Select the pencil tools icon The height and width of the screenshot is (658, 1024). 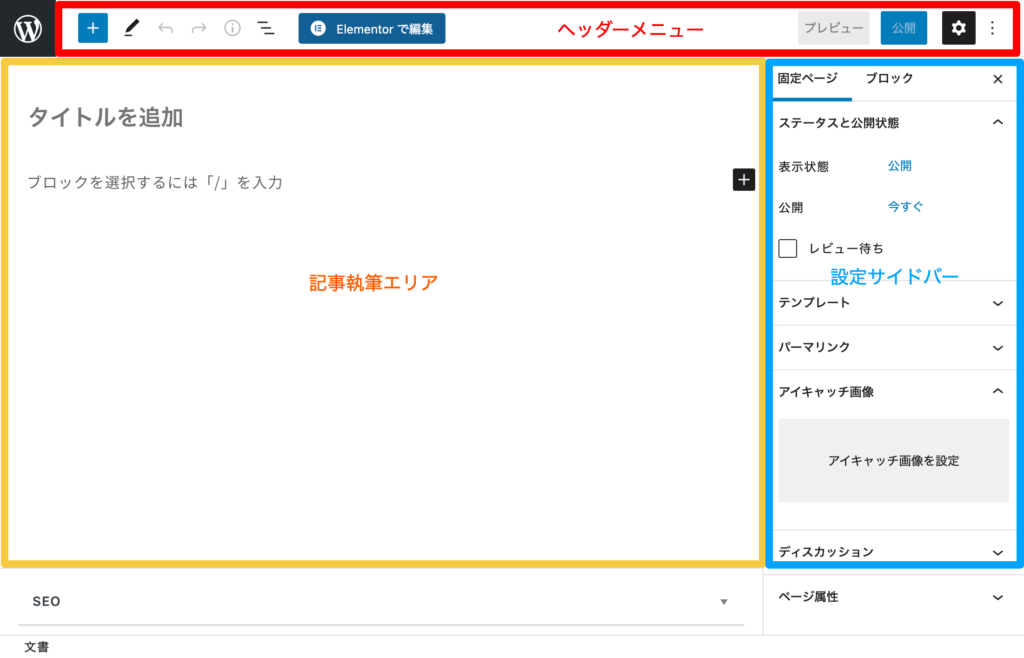tap(131, 28)
